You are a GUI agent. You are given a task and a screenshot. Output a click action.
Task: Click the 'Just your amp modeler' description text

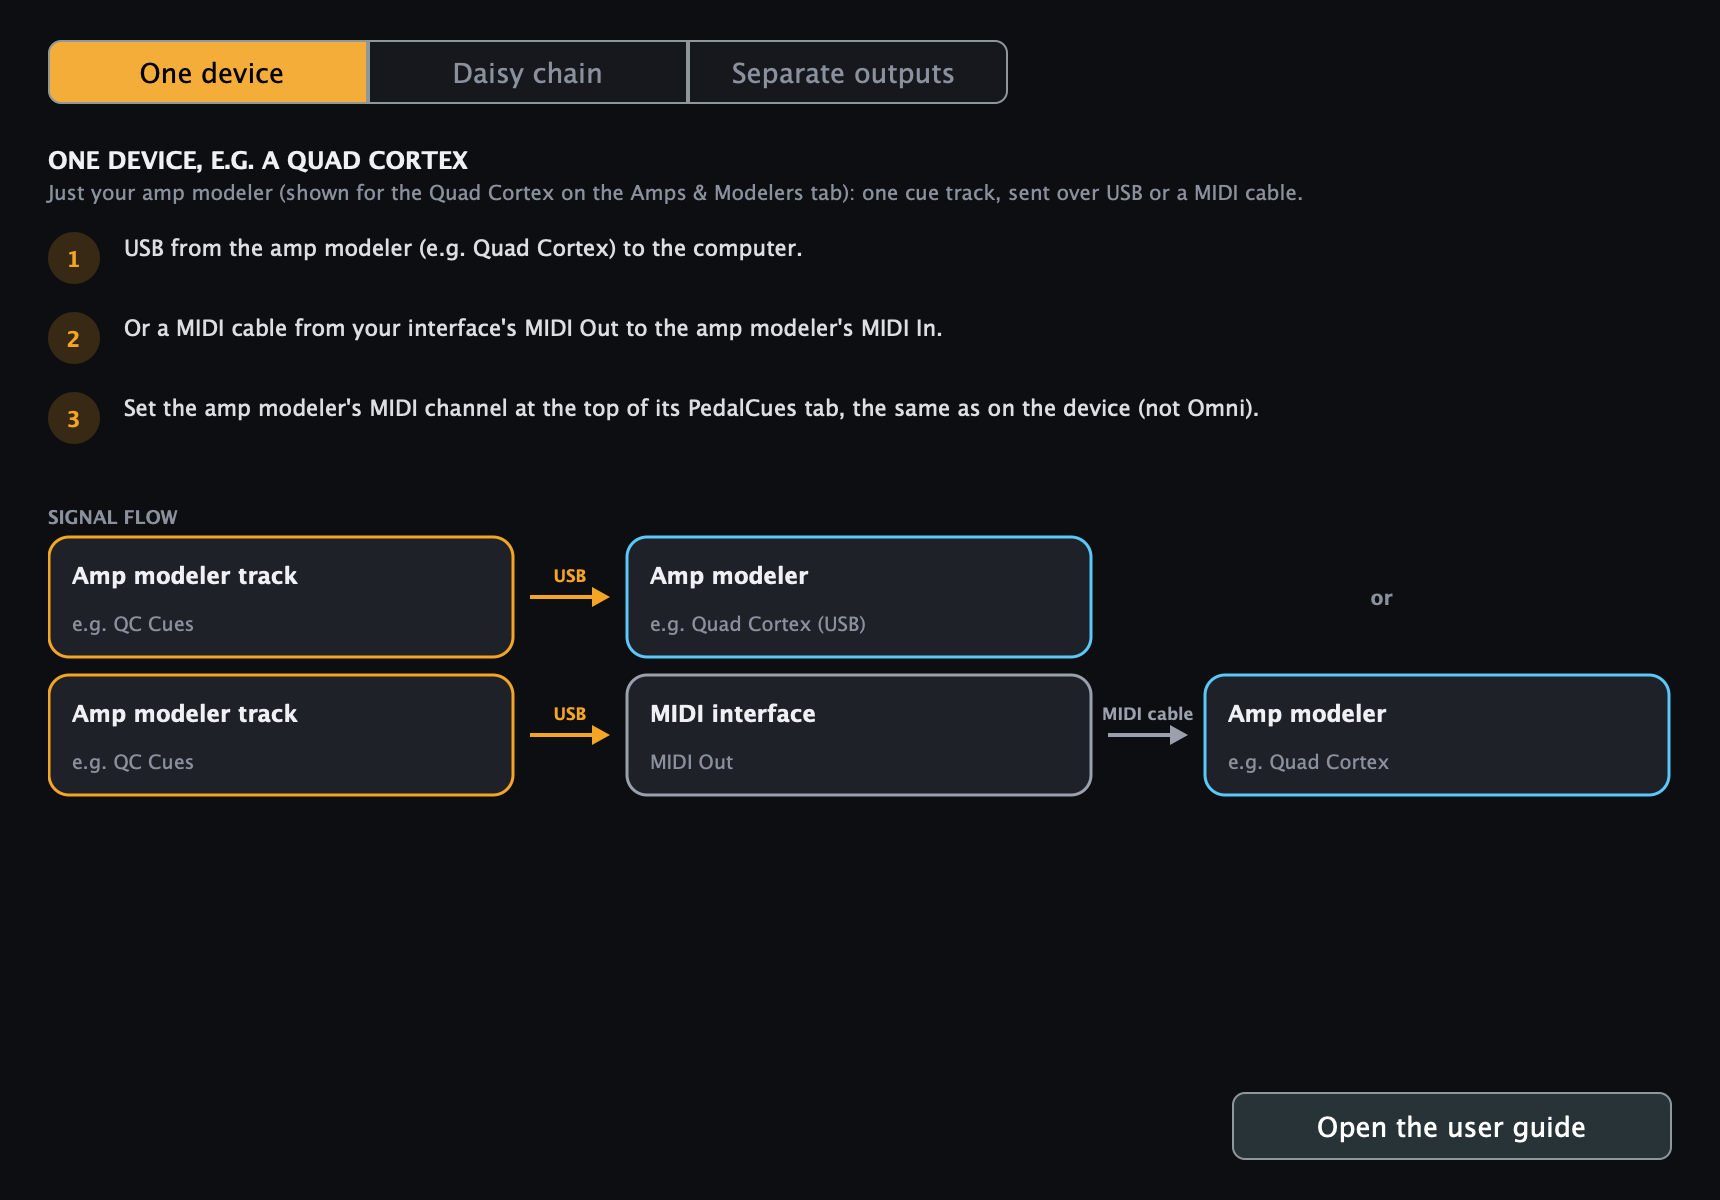[675, 192]
